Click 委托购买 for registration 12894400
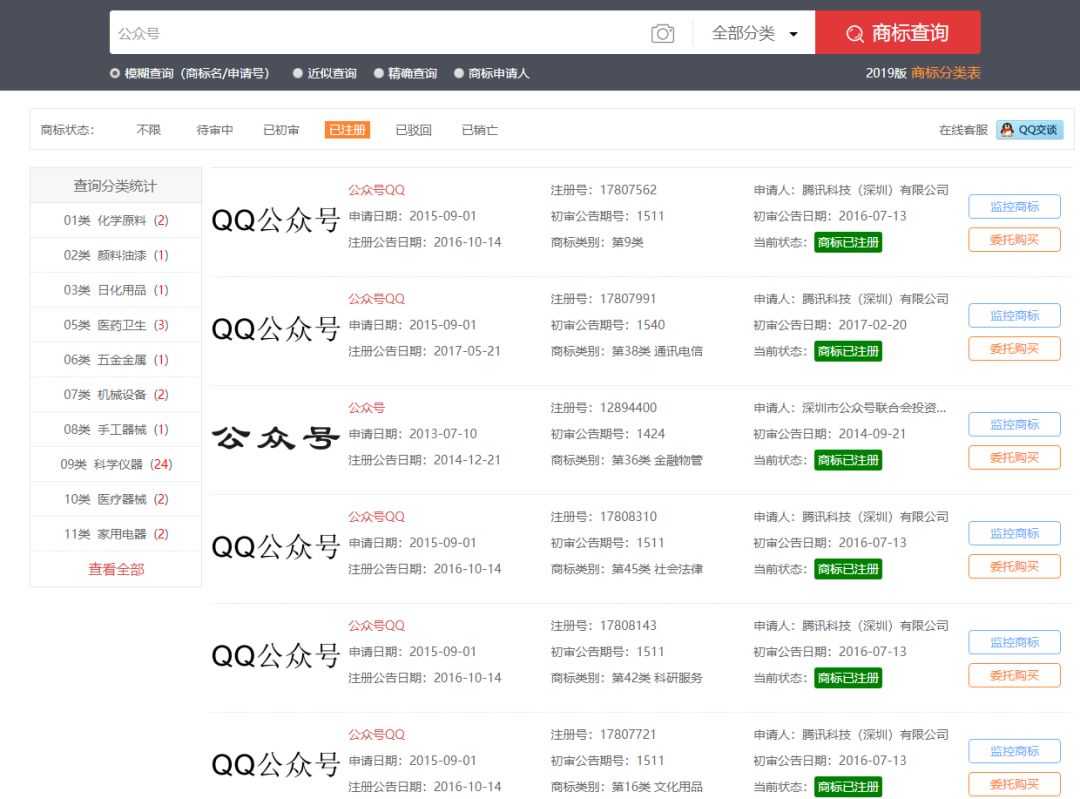Screen dimensions: 1080x799 [1014, 457]
